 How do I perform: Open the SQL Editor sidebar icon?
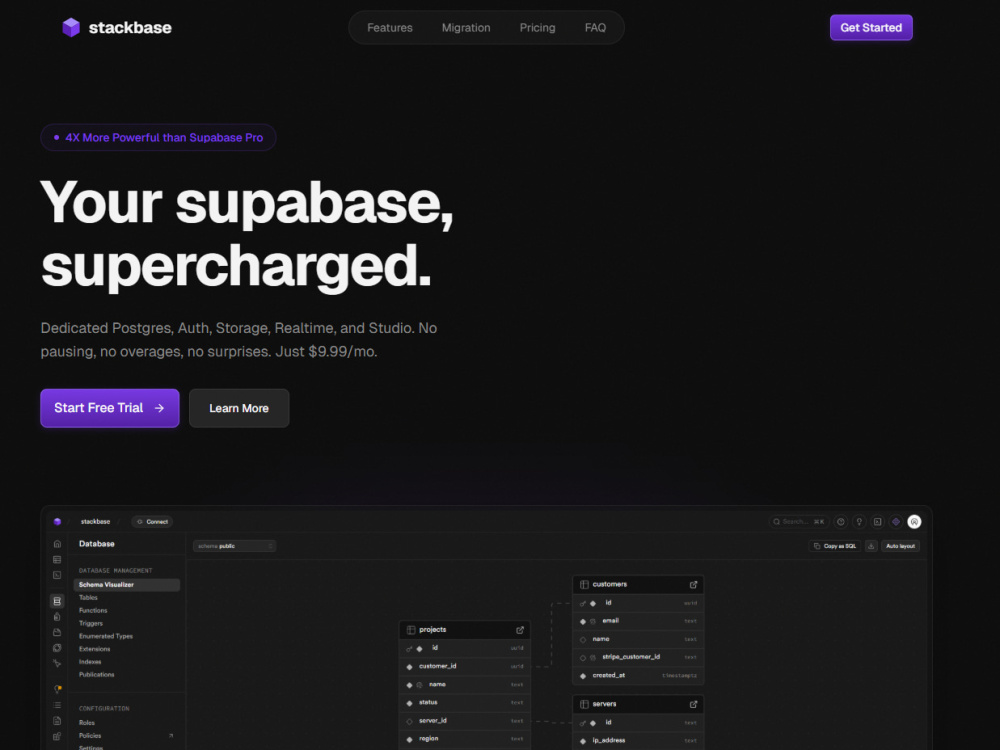pyautogui.click(x=57, y=575)
